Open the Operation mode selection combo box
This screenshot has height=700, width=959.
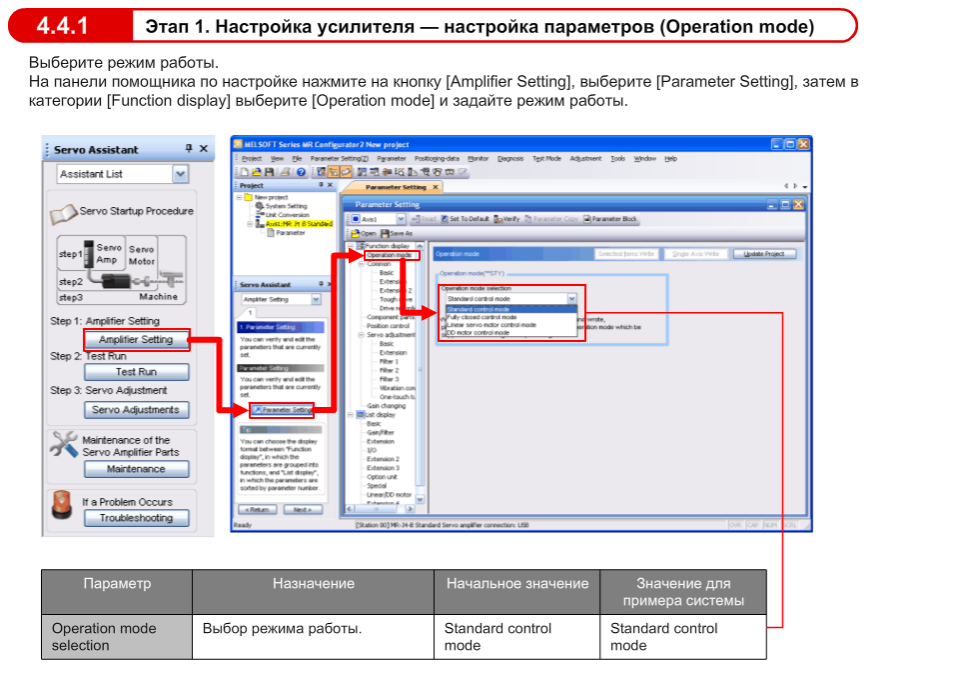(571, 298)
